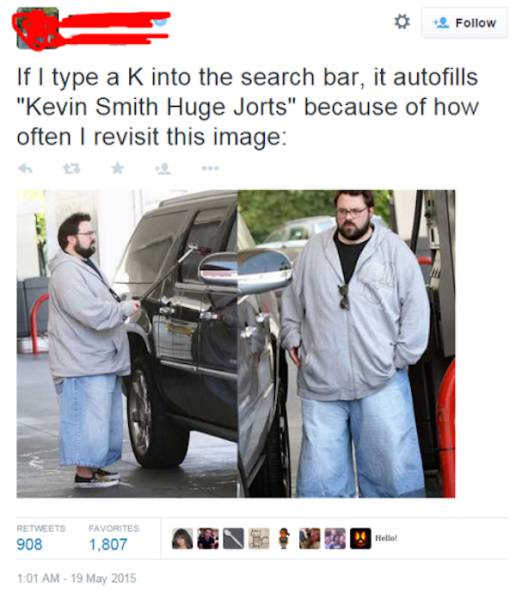Open the 1,807 favorites count
Screen dimensions: 516x600
coord(108,544)
